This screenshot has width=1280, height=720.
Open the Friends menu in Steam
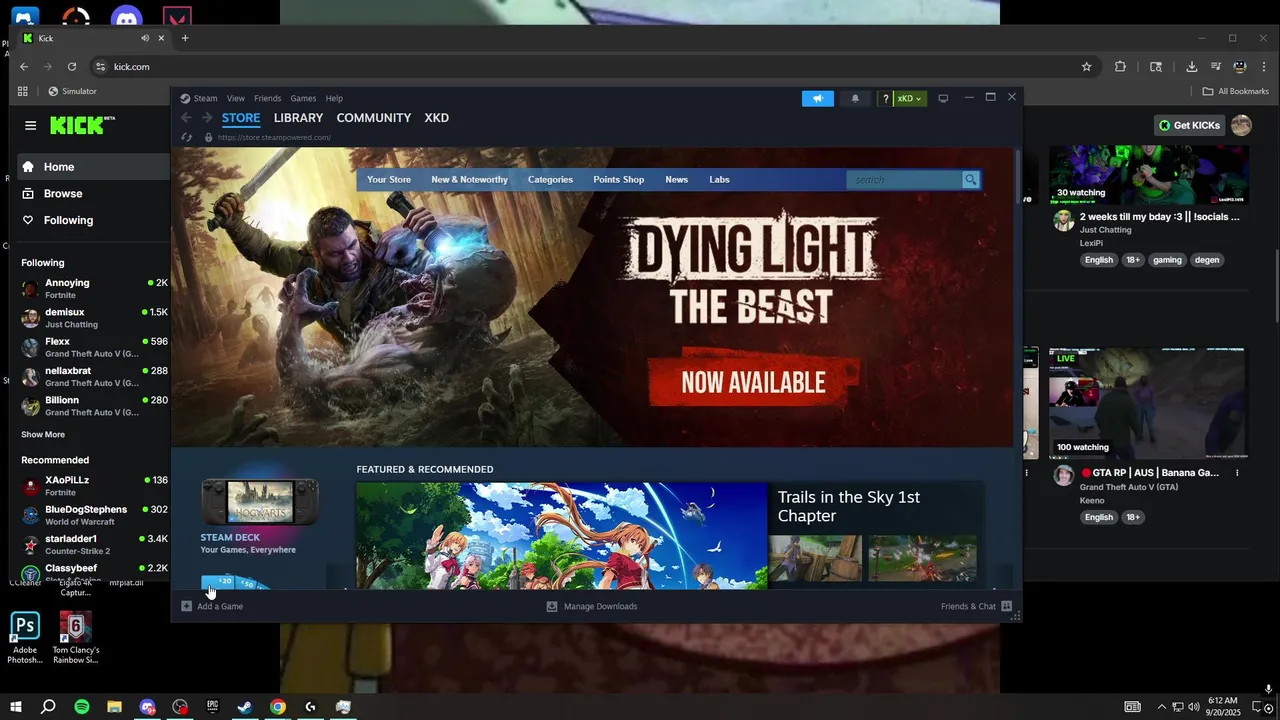coord(267,98)
